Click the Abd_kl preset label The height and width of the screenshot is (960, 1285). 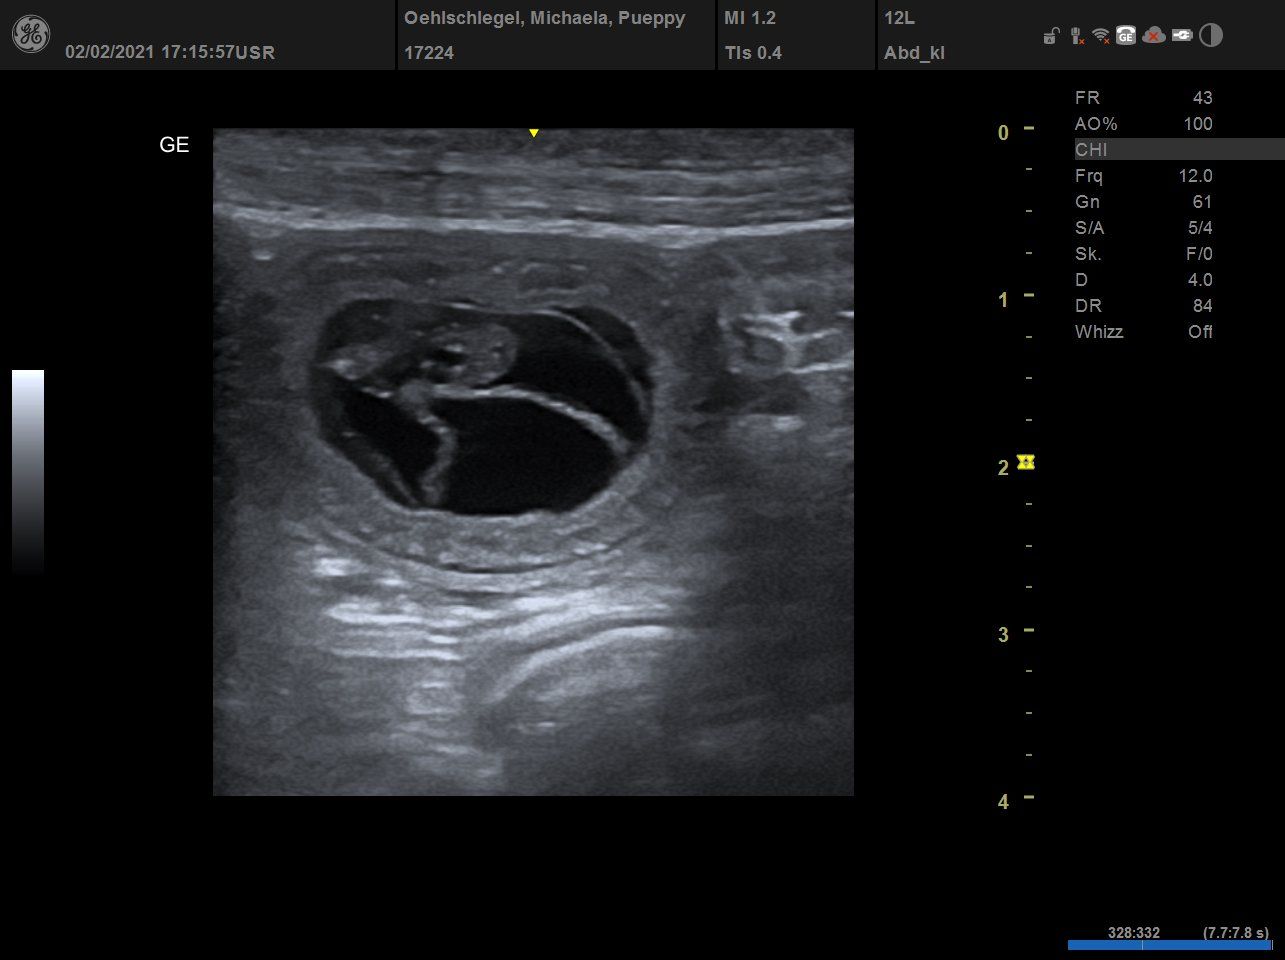click(x=915, y=53)
